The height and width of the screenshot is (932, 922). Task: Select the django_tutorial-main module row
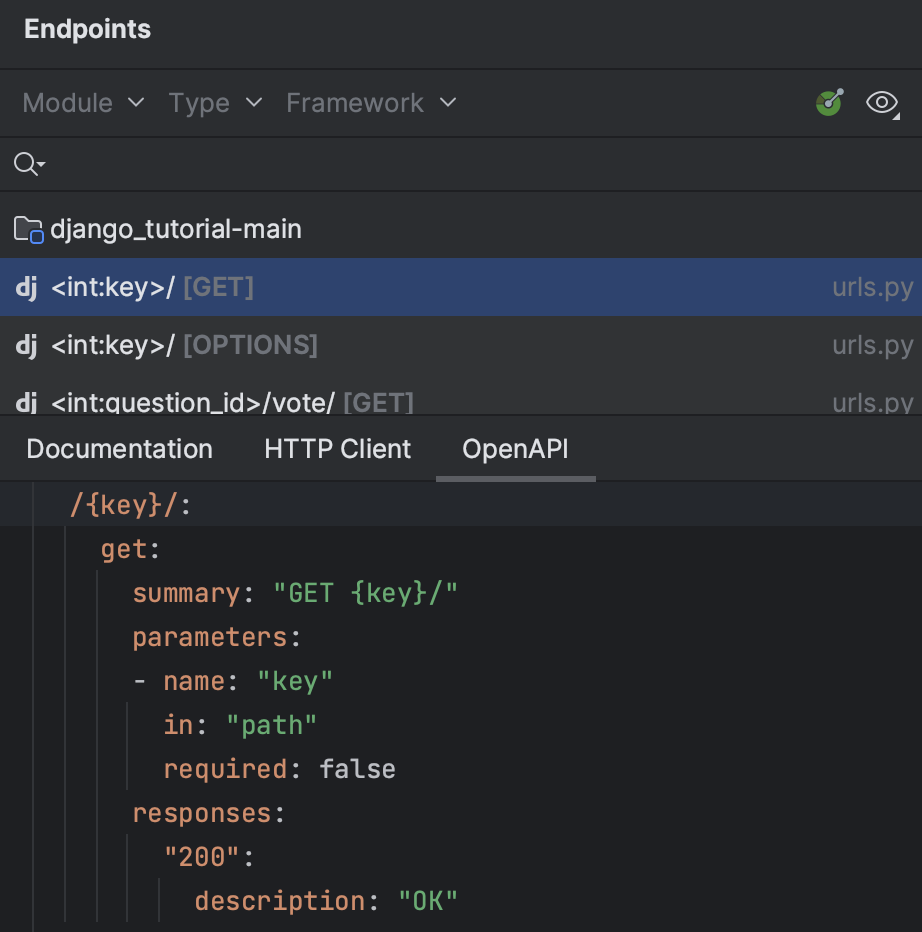click(461, 229)
